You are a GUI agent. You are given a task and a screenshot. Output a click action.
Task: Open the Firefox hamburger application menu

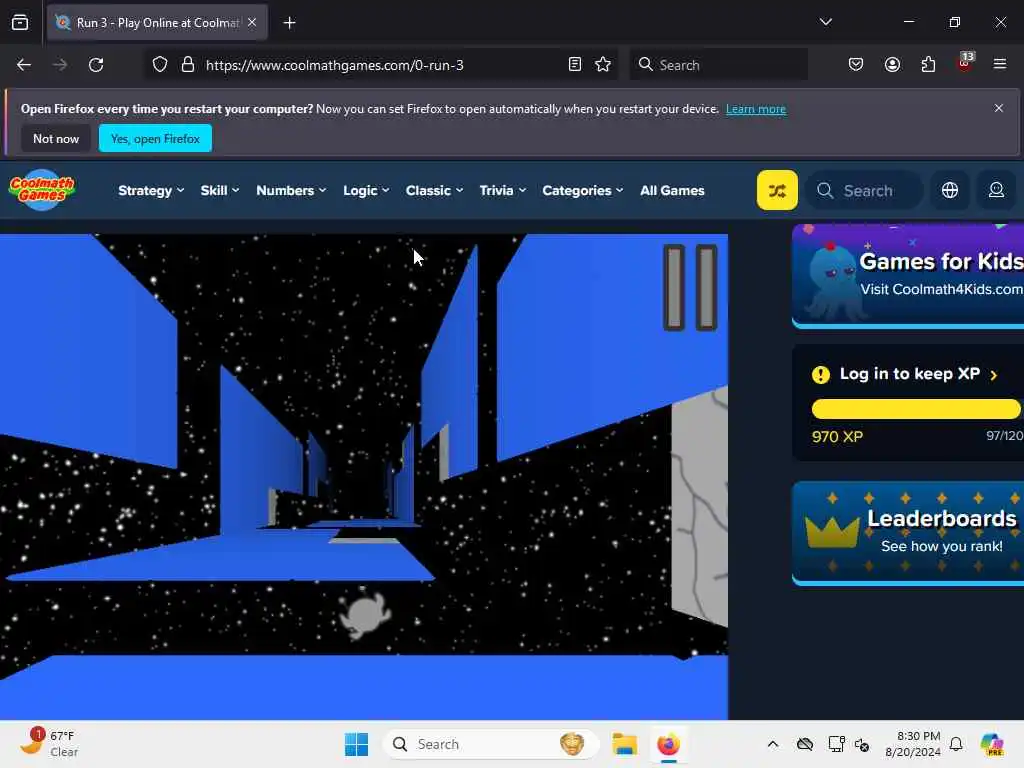coord(999,64)
